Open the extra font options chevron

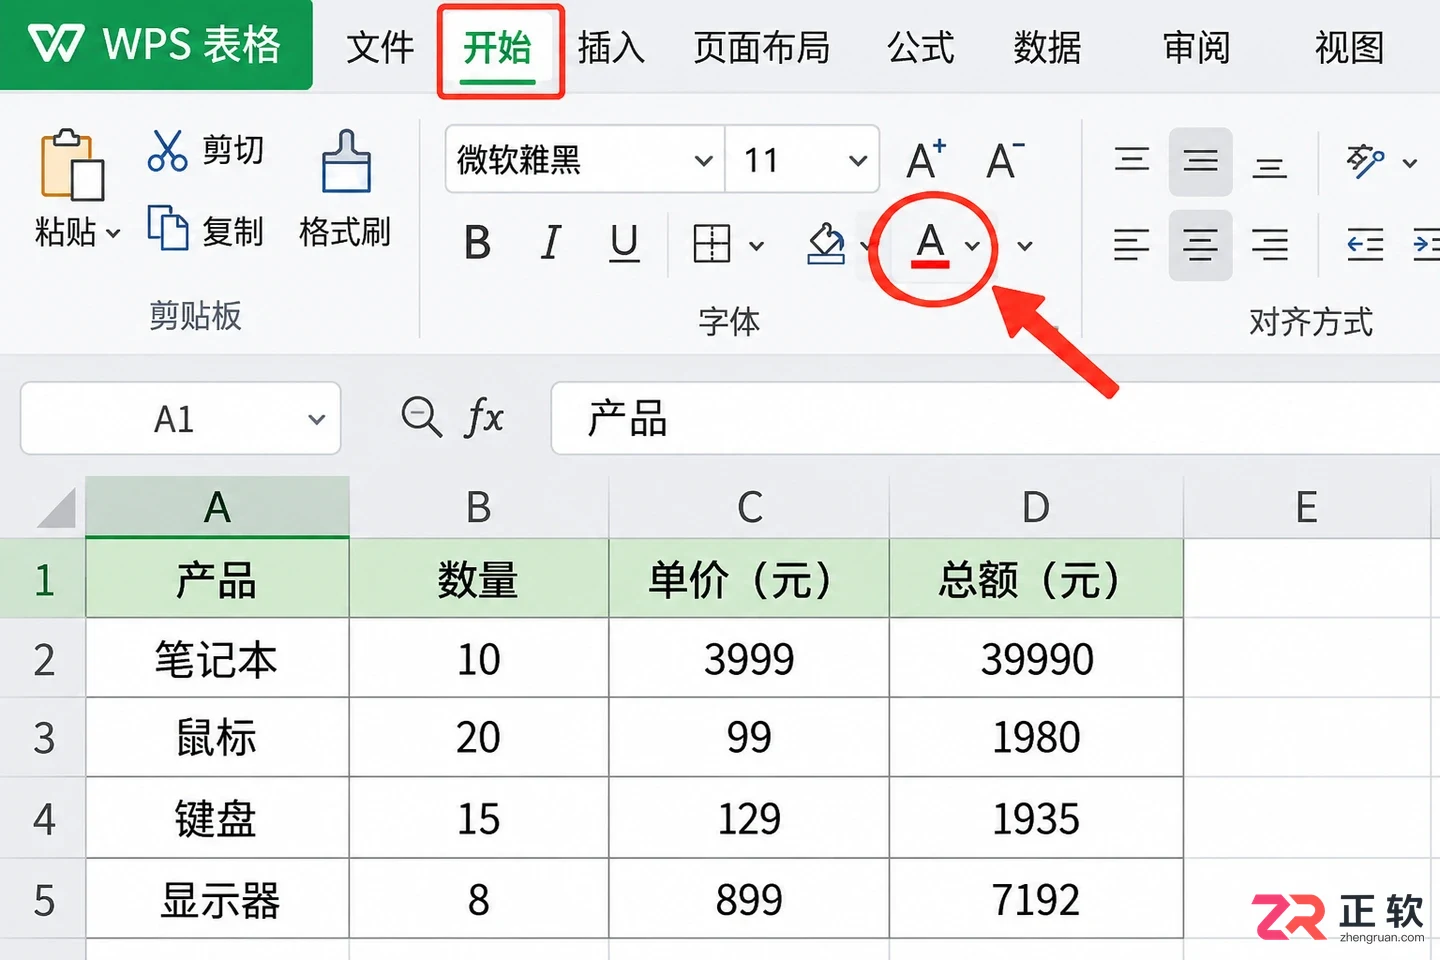(1025, 246)
